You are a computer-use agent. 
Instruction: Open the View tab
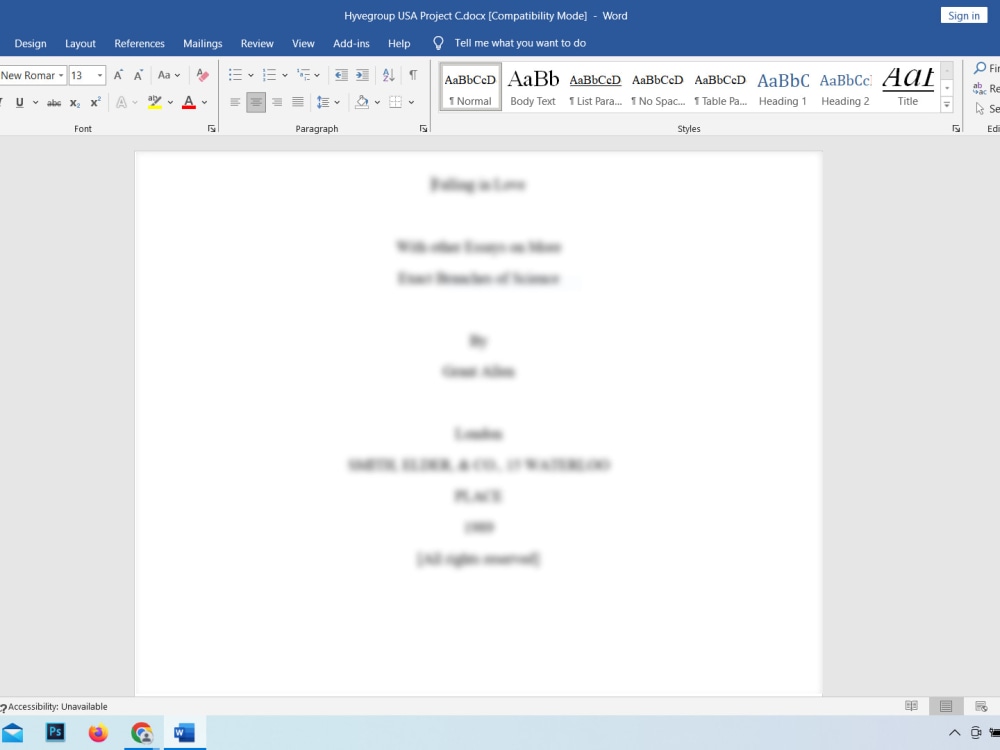(x=303, y=43)
